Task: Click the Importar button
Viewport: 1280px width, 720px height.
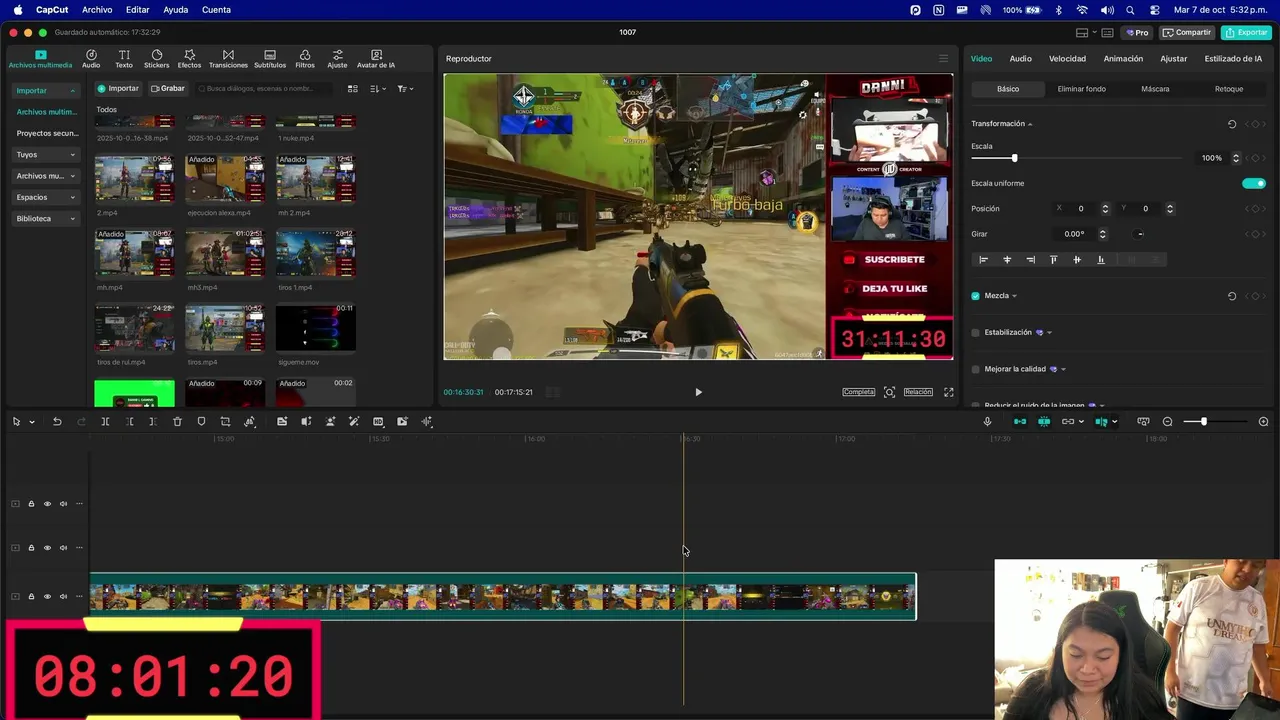Action: tap(118, 89)
